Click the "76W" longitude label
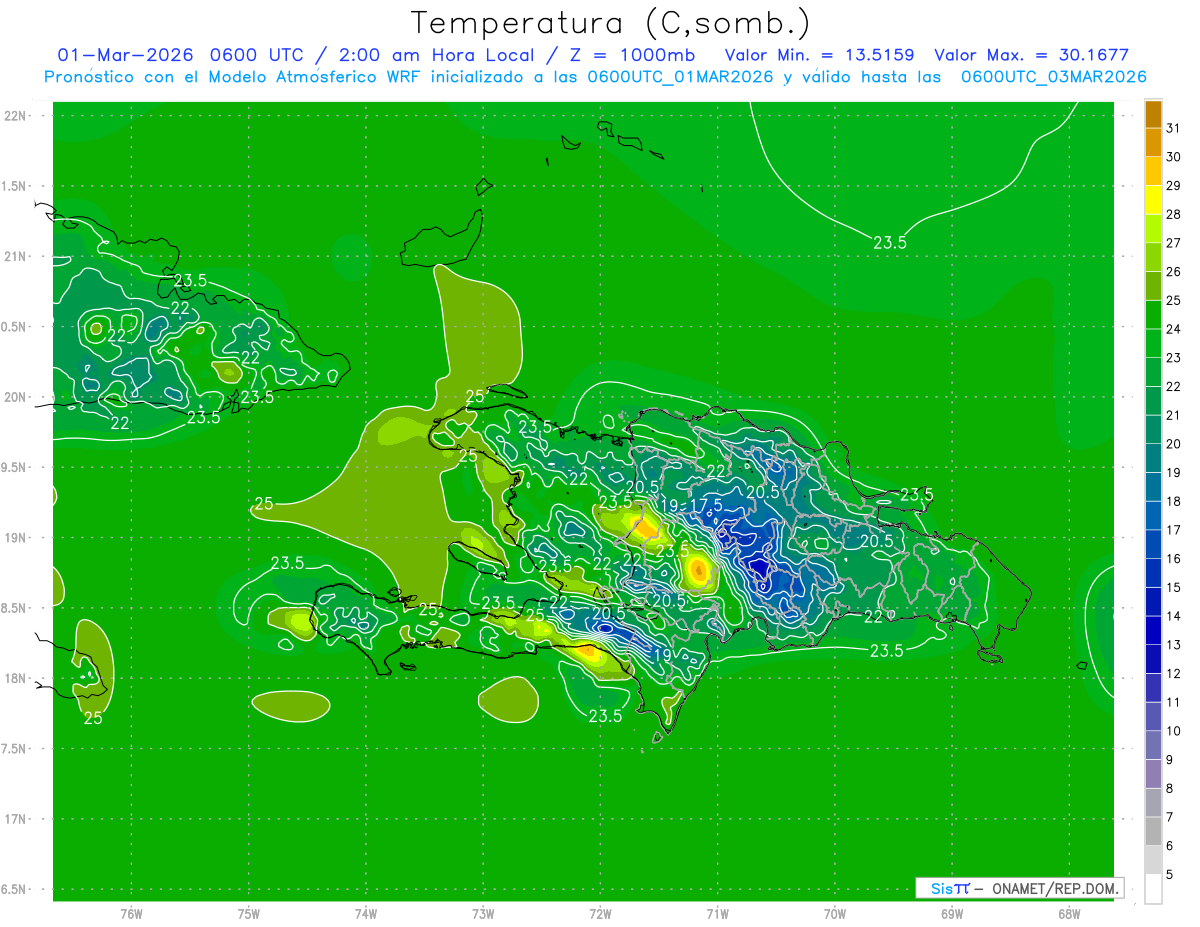 point(131,914)
